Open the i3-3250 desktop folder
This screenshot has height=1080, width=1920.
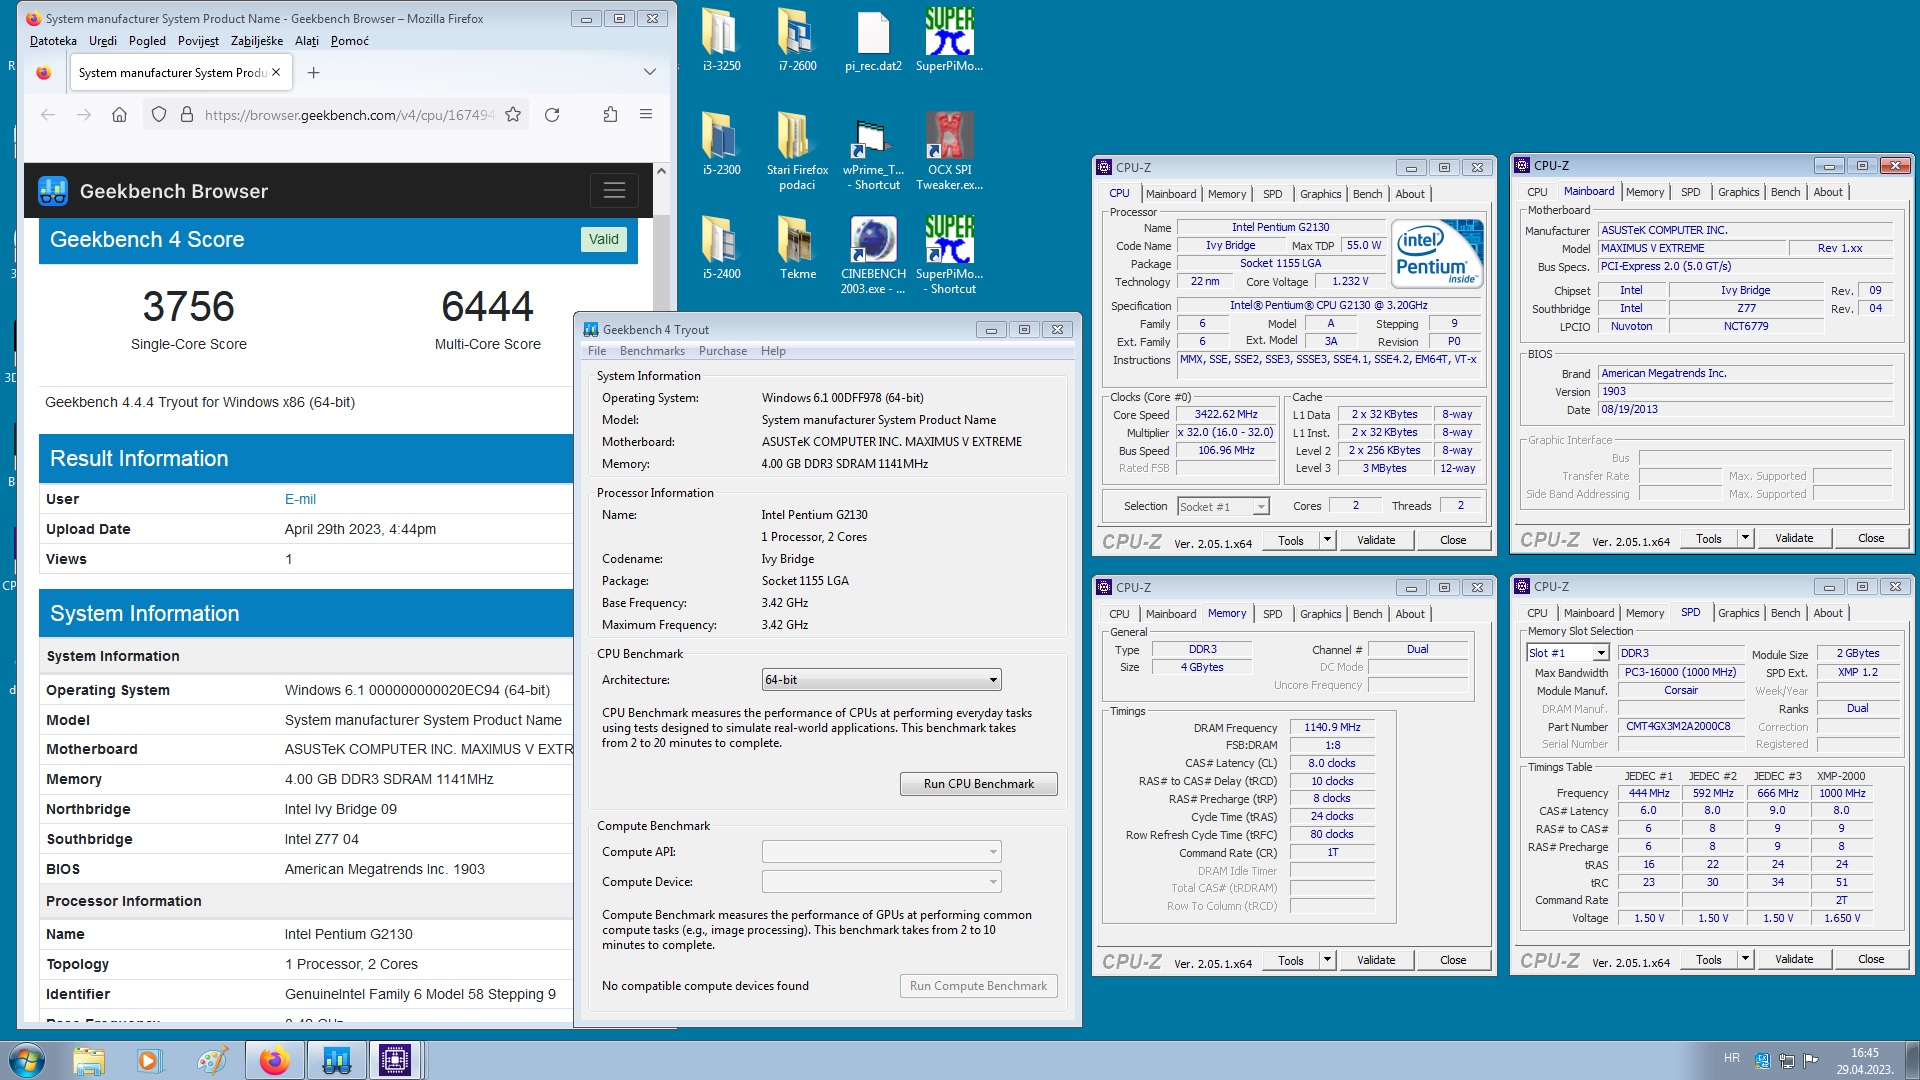pyautogui.click(x=721, y=40)
